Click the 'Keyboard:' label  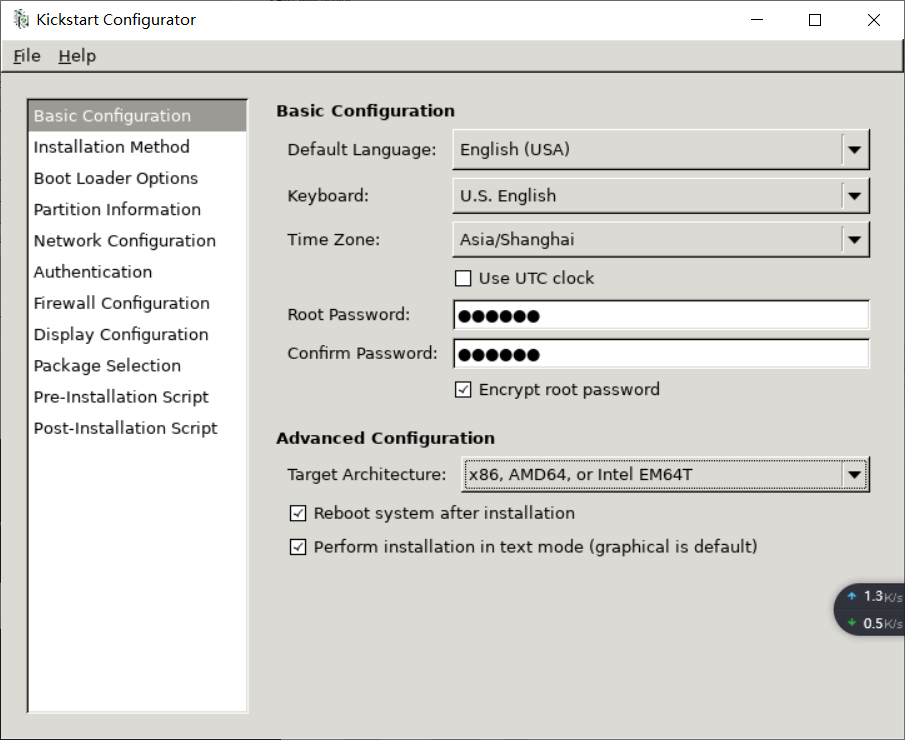[x=328, y=196]
